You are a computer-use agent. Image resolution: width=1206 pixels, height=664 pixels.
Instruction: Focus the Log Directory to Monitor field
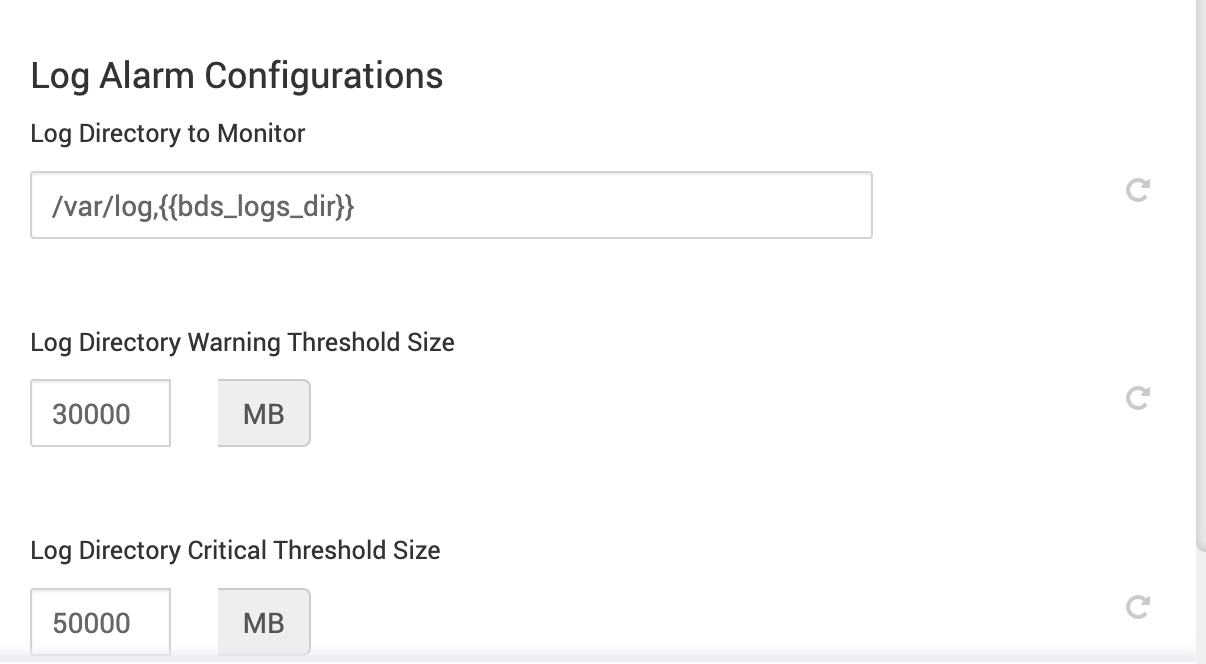[x=600, y=206]
